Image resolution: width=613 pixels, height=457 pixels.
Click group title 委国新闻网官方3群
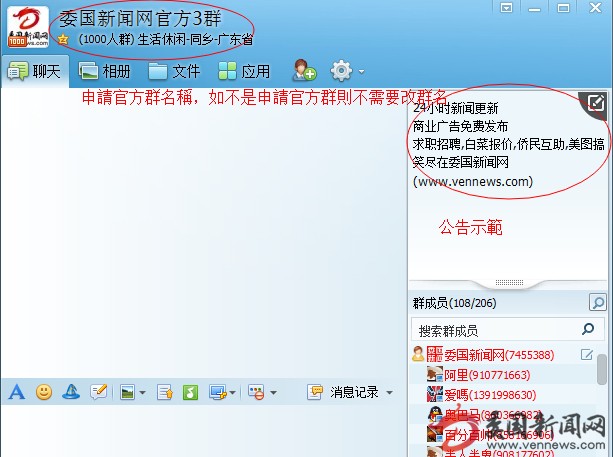[140, 19]
